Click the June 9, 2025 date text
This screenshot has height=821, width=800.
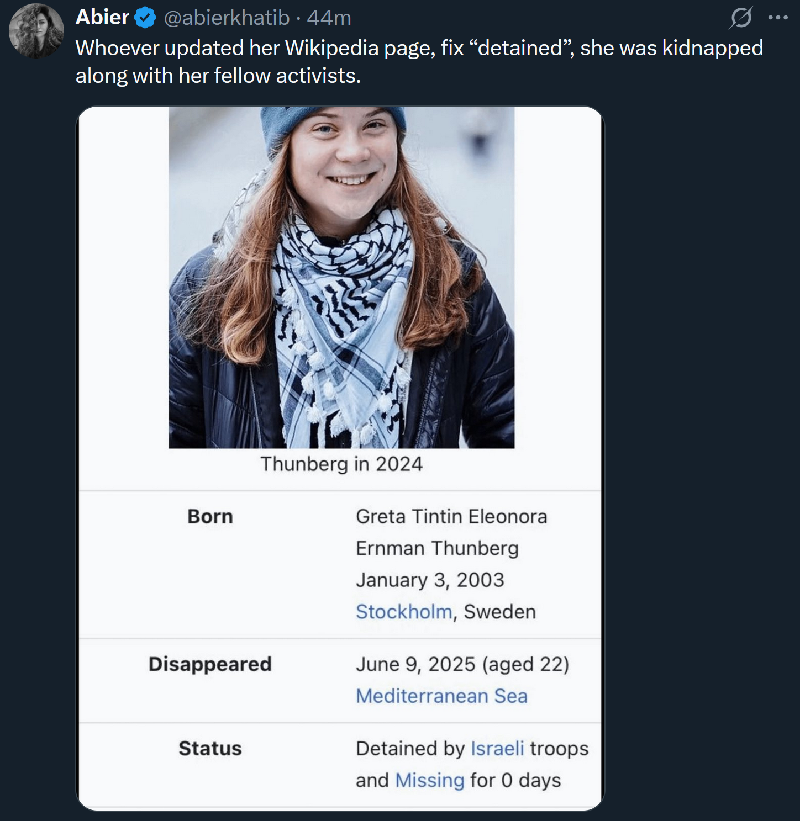416,664
